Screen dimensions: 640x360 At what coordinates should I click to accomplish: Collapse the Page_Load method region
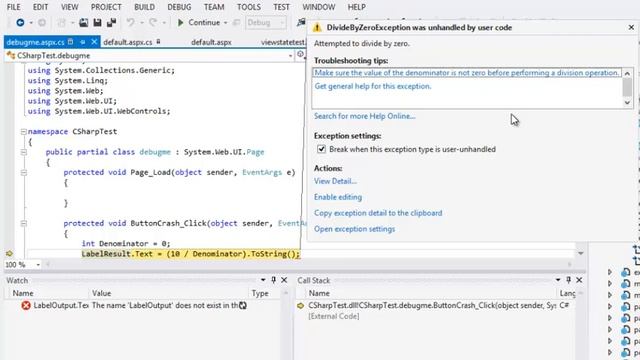(x=23, y=173)
